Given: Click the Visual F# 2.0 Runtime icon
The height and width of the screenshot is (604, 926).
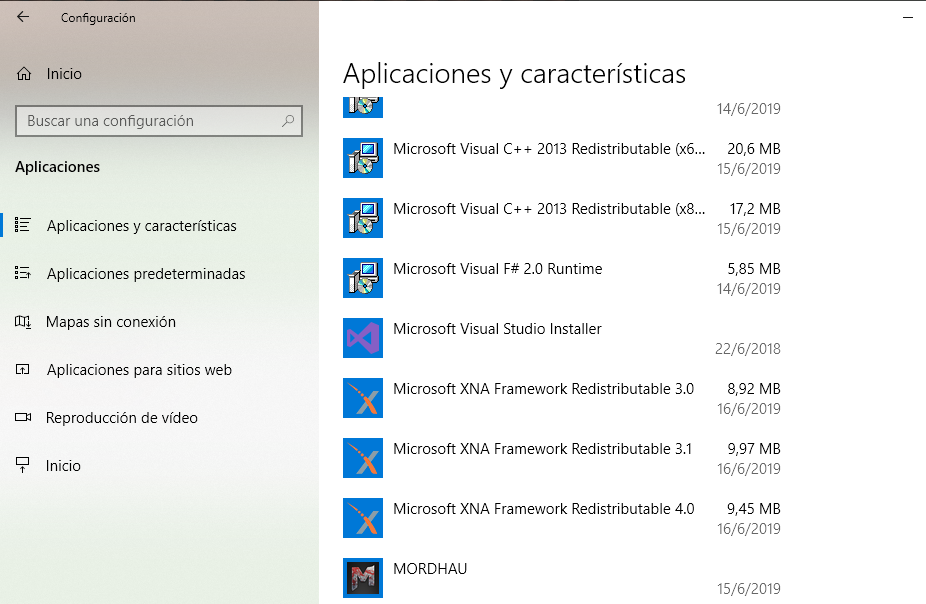Looking at the screenshot, I should 363,278.
